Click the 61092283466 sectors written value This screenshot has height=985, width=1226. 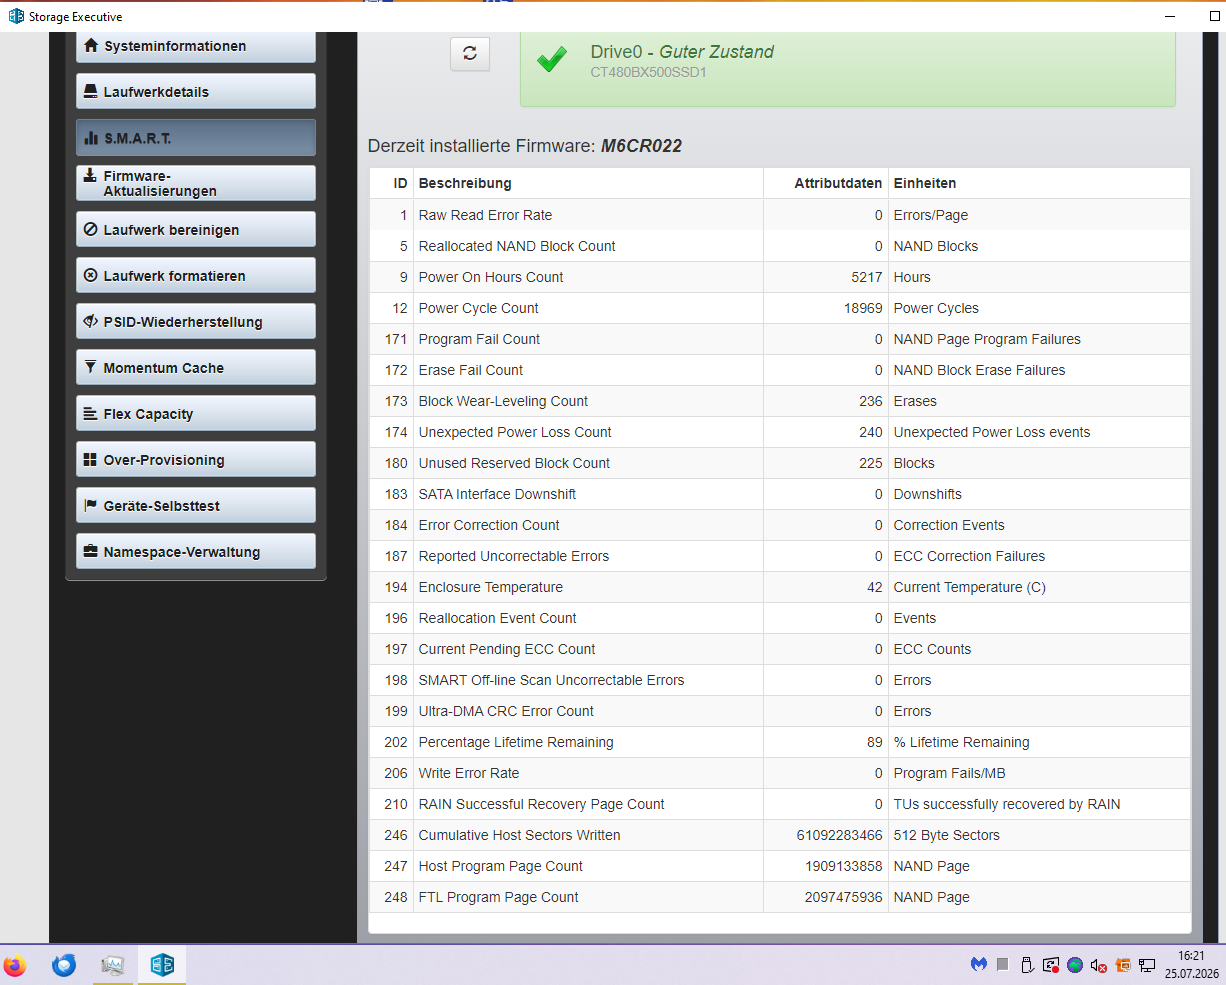coord(840,835)
